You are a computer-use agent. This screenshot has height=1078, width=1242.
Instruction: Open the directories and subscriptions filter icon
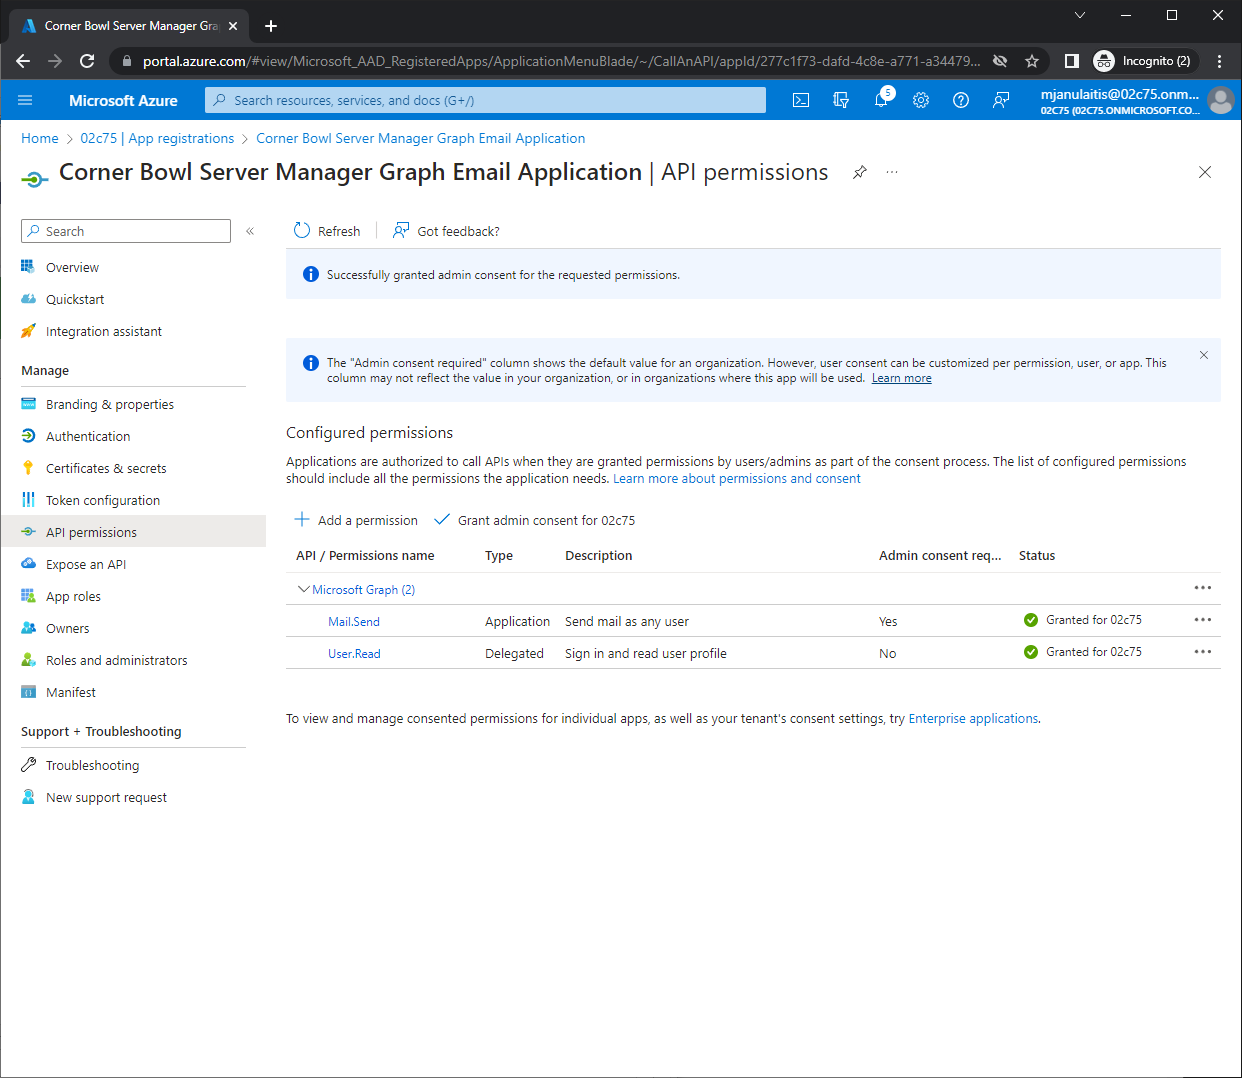pos(841,100)
